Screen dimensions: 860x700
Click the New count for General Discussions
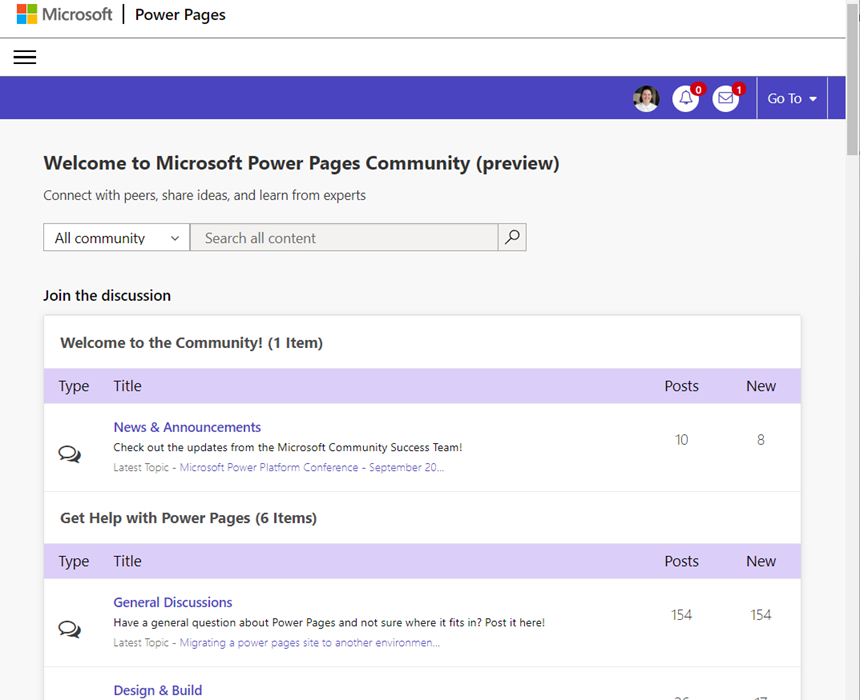tap(761, 615)
